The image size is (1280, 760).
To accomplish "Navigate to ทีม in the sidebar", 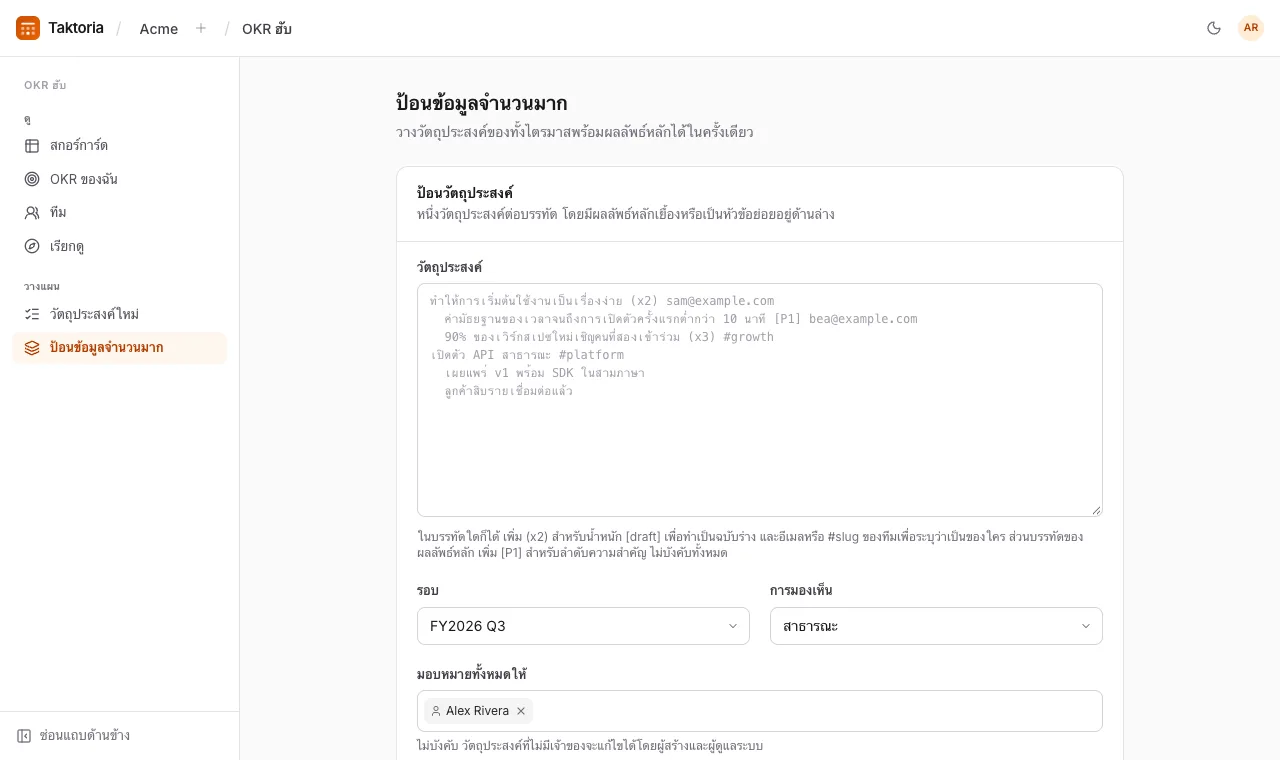I will 119,213.
